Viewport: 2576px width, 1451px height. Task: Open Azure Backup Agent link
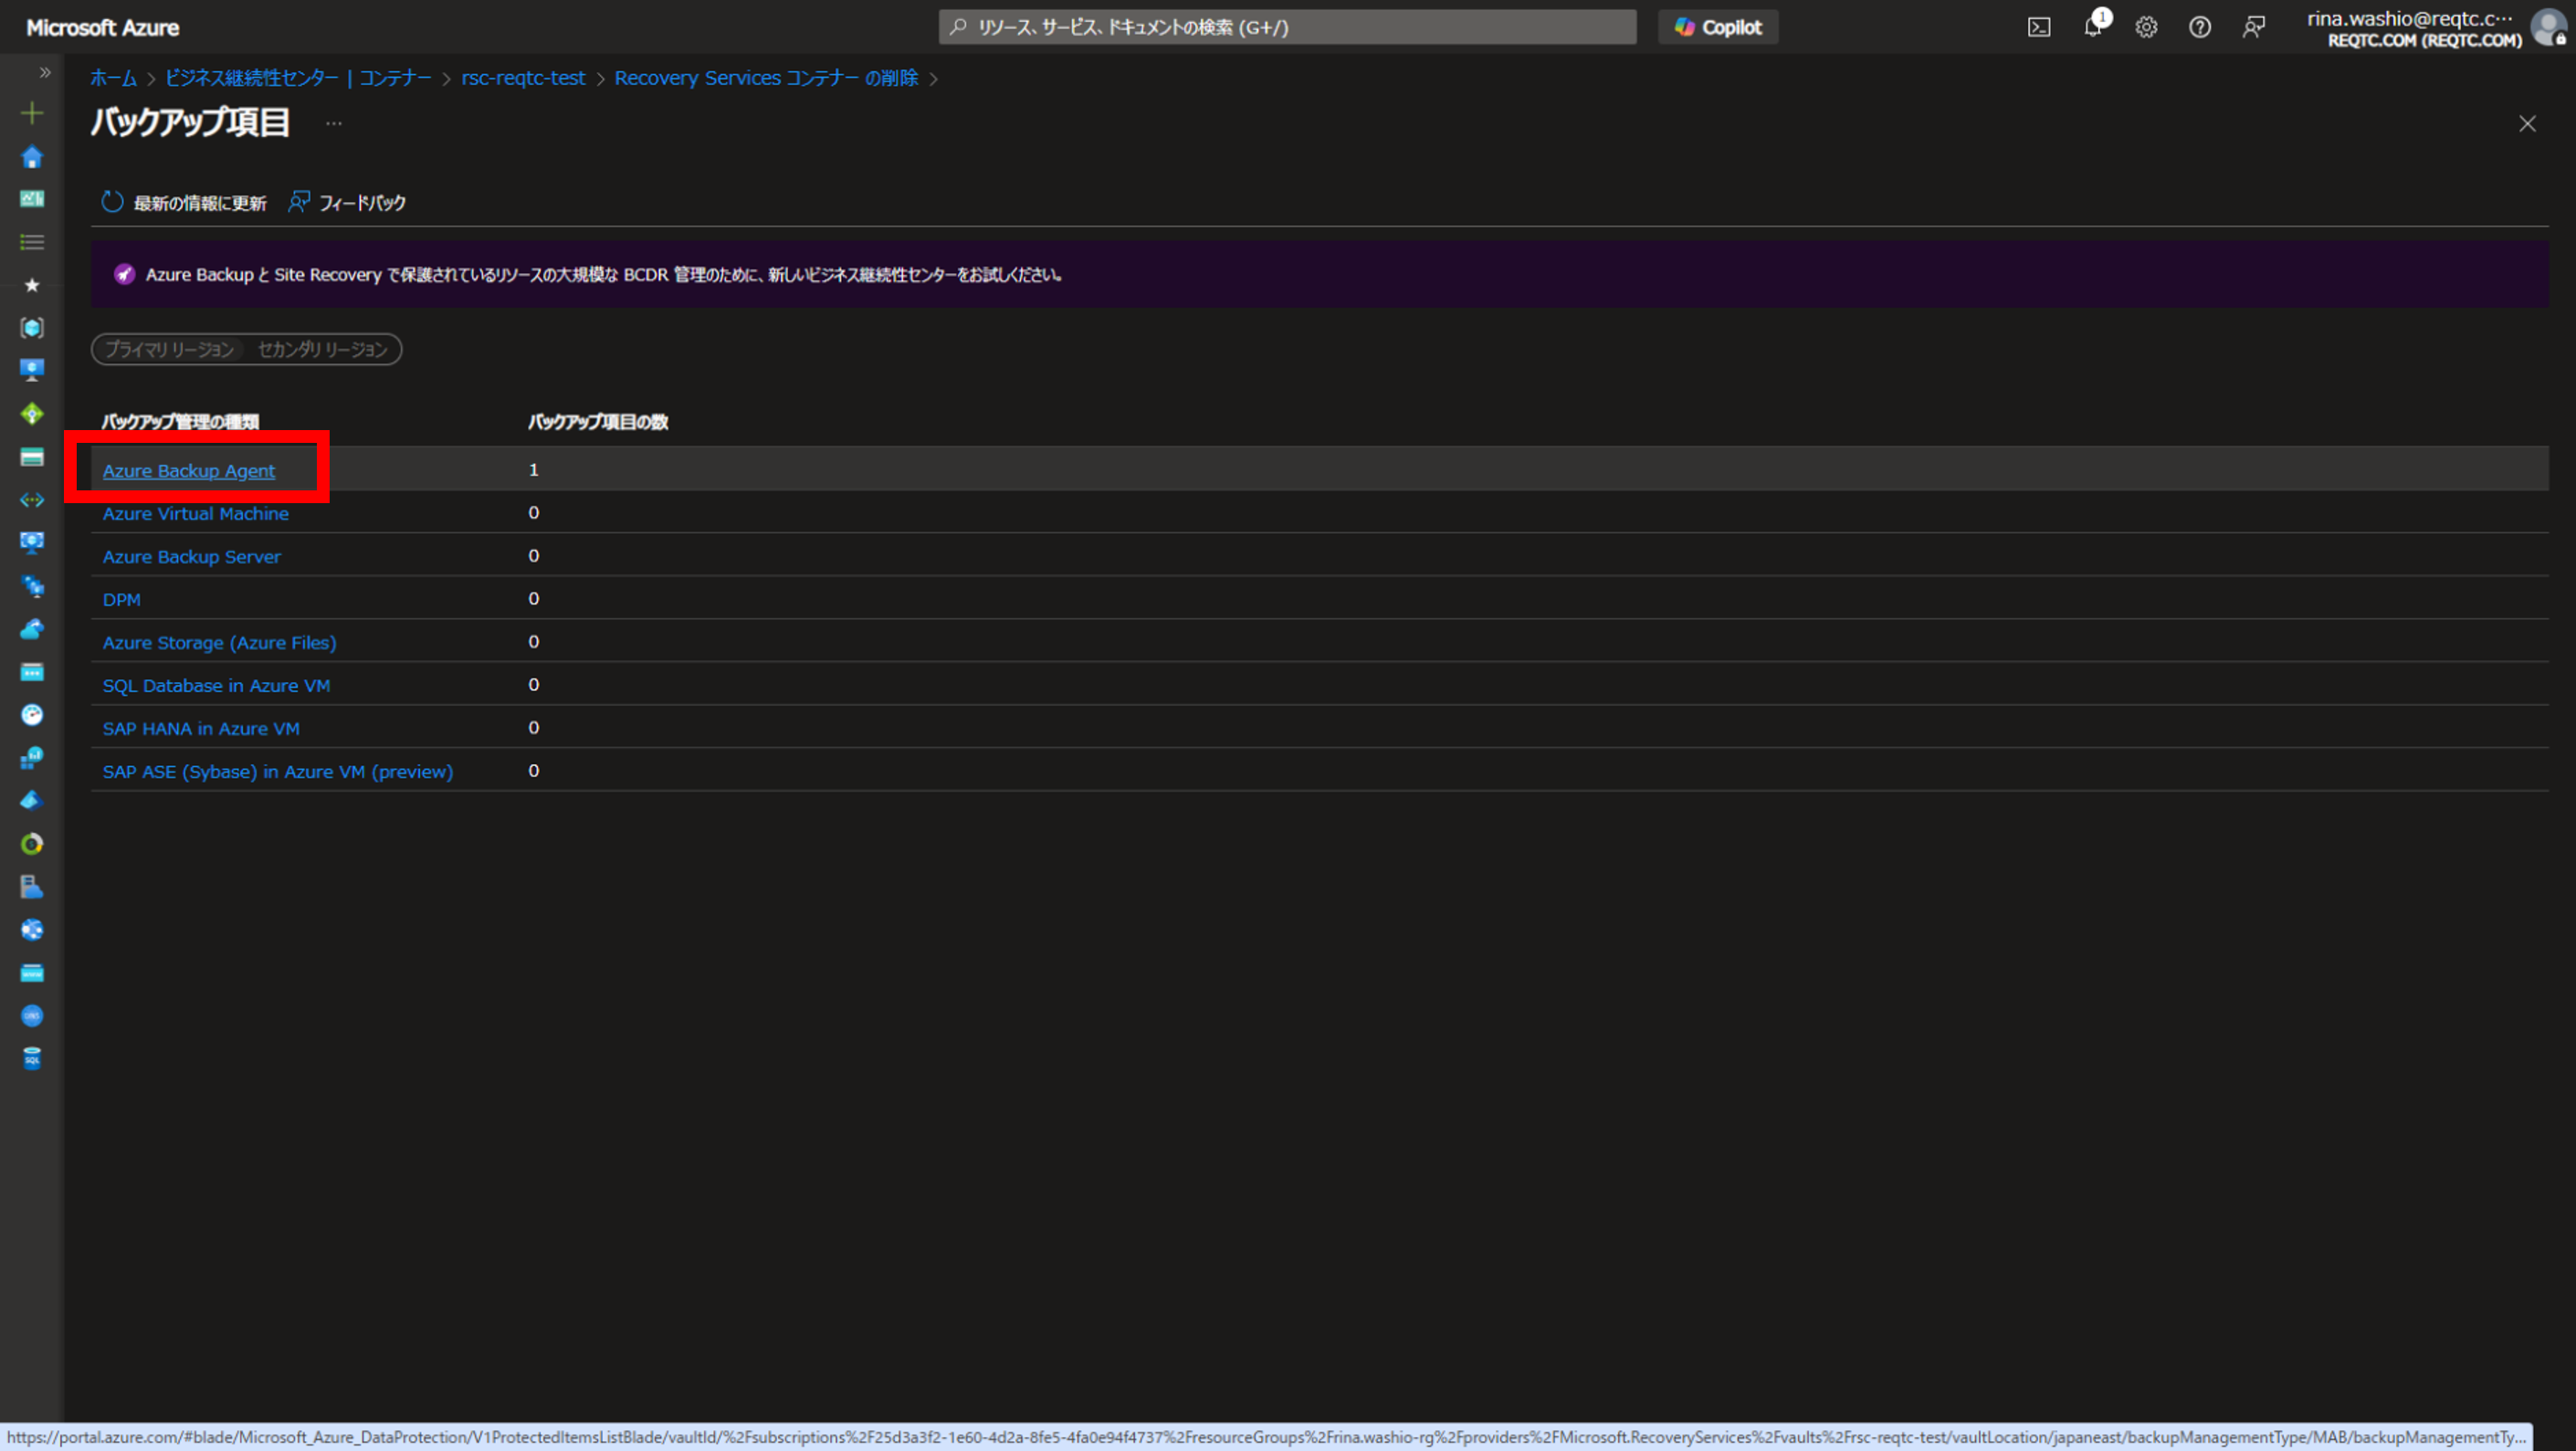point(189,470)
